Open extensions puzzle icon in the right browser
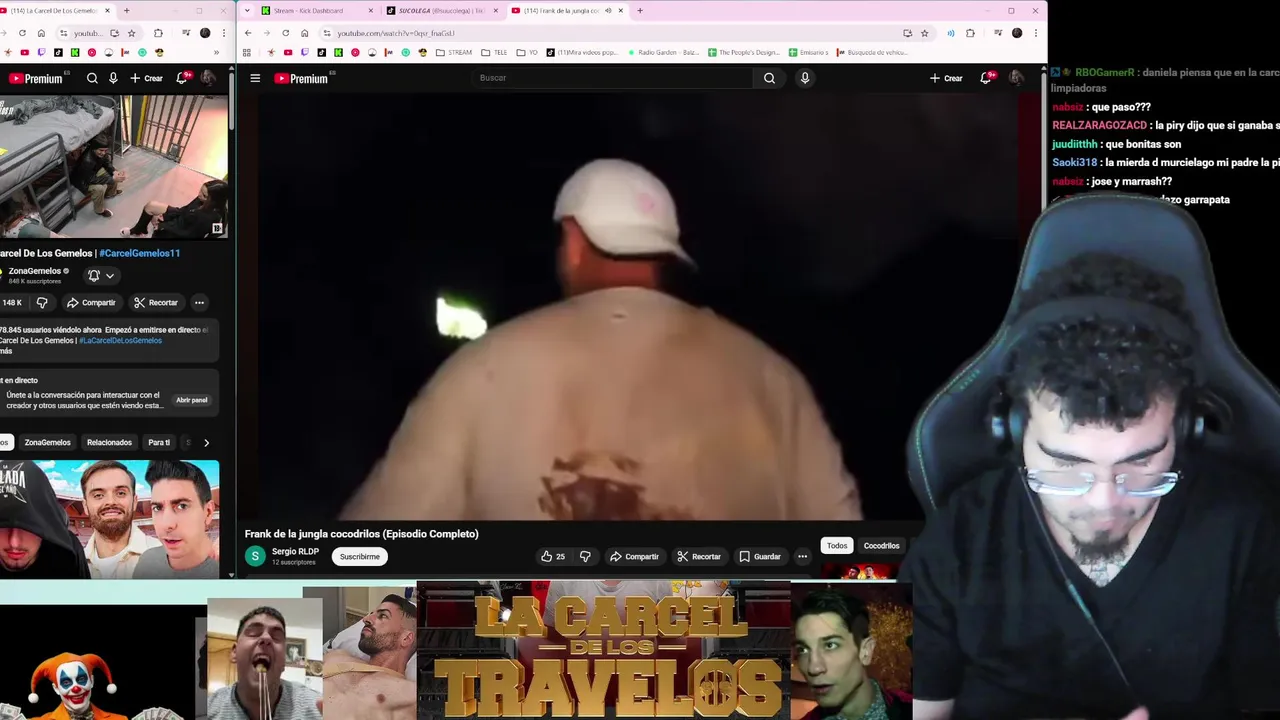The height and width of the screenshot is (720, 1280). click(x=970, y=33)
